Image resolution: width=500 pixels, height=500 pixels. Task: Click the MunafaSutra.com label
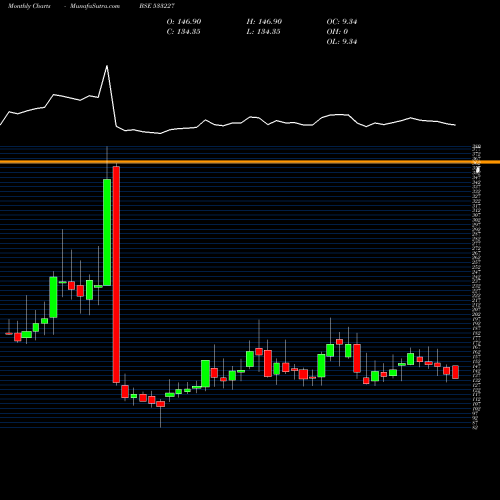(95, 6)
